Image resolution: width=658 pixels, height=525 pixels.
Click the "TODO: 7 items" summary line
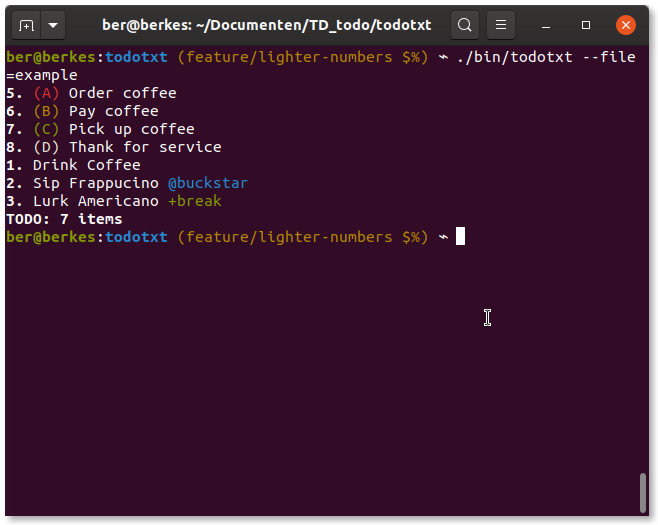[x=64, y=219]
